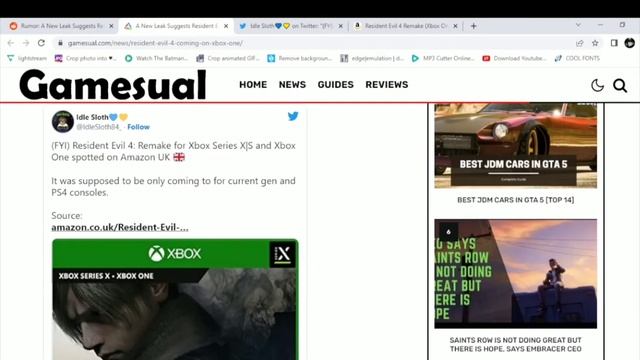Expand the tab search chevron
Image resolution: width=640 pixels, height=360 pixels.
click(x=578, y=25)
